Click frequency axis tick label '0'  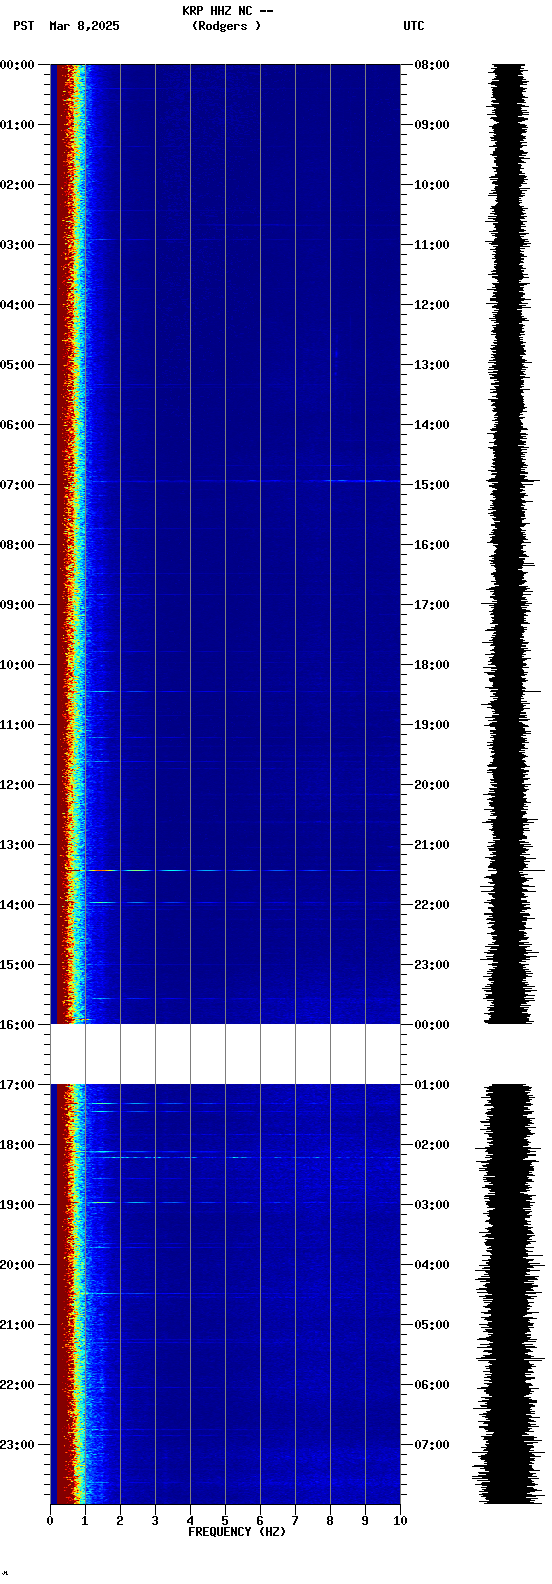click(50, 1521)
